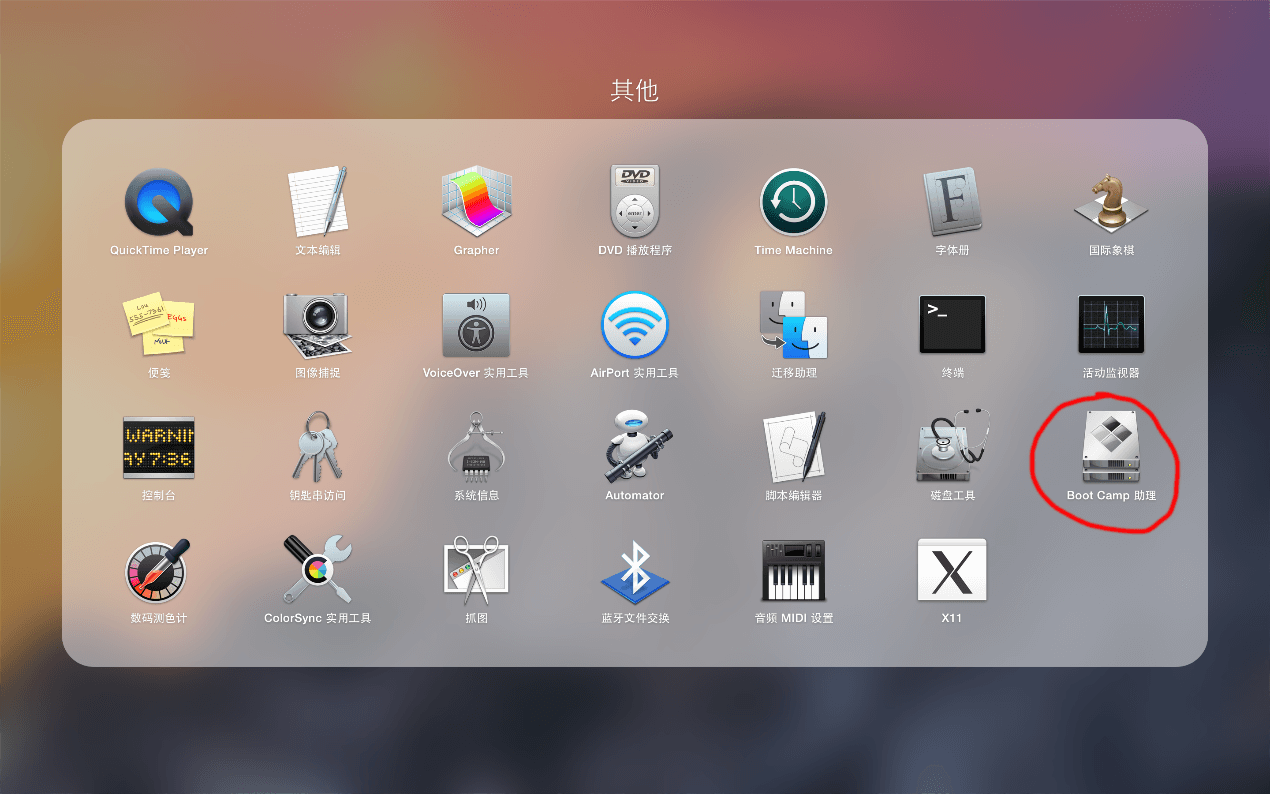The image size is (1270, 794).
Task: Open Automator robot icon
Action: click(x=635, y=447)
